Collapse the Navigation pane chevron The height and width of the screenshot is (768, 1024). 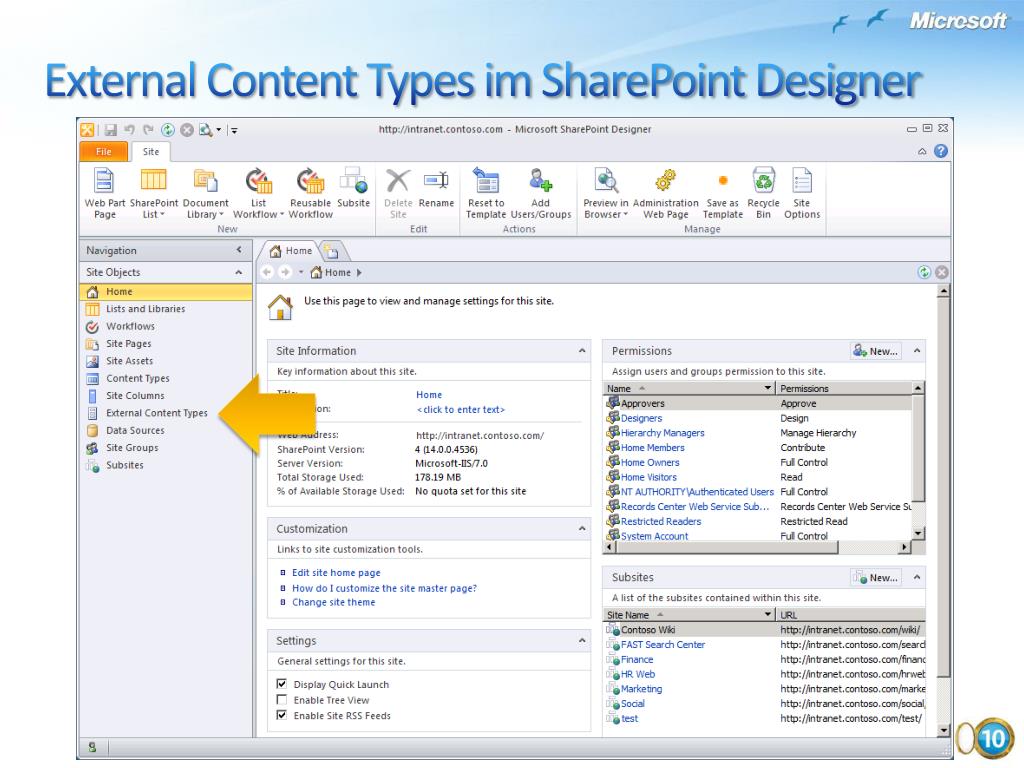[239, 250]
